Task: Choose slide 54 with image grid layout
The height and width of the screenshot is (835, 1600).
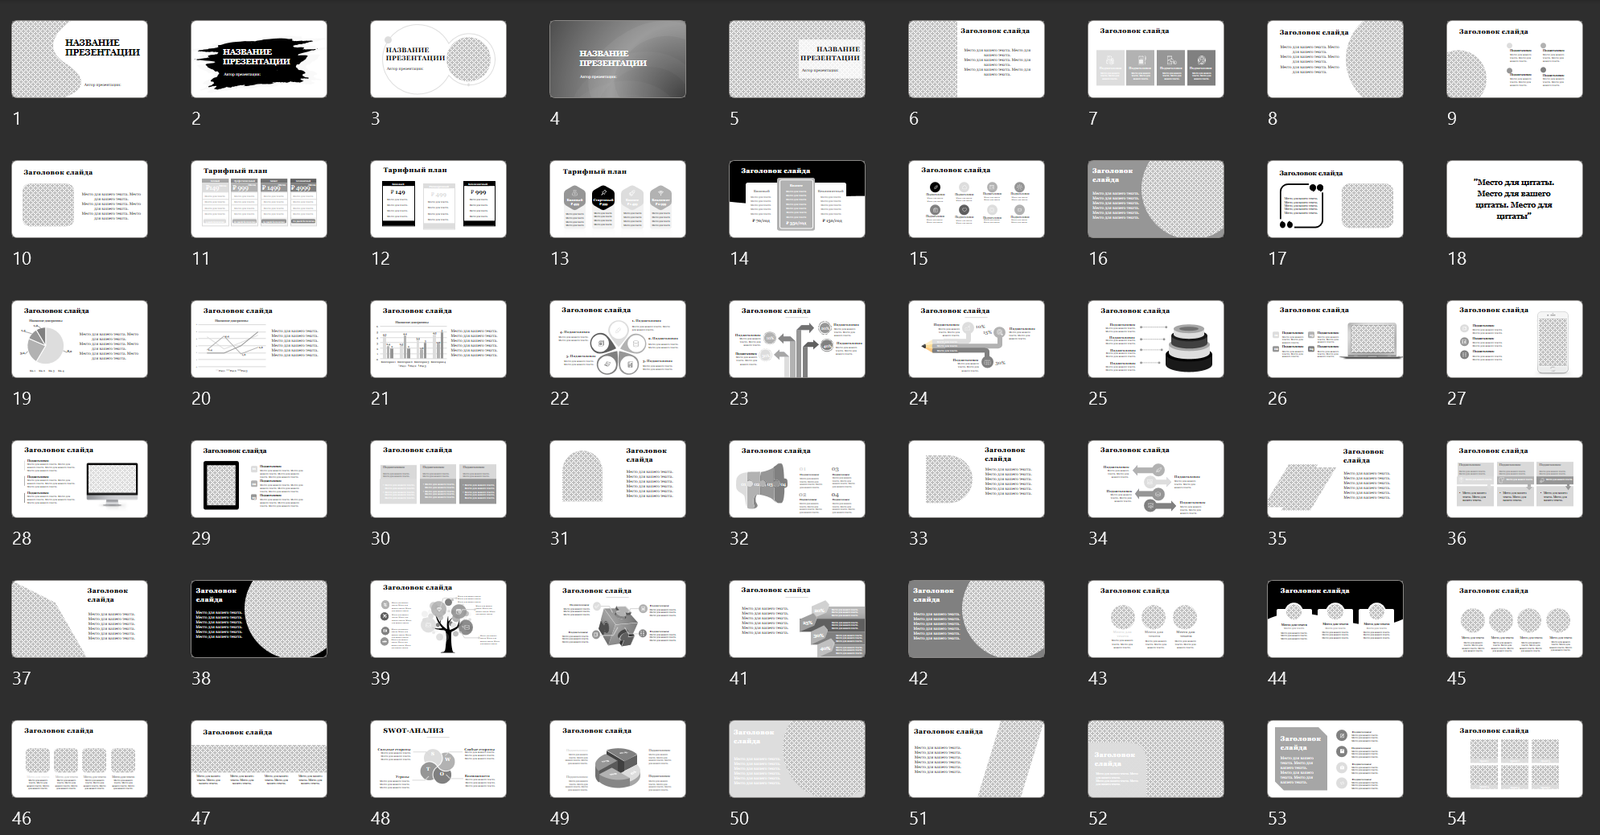Action: (x=1514, y=759)
